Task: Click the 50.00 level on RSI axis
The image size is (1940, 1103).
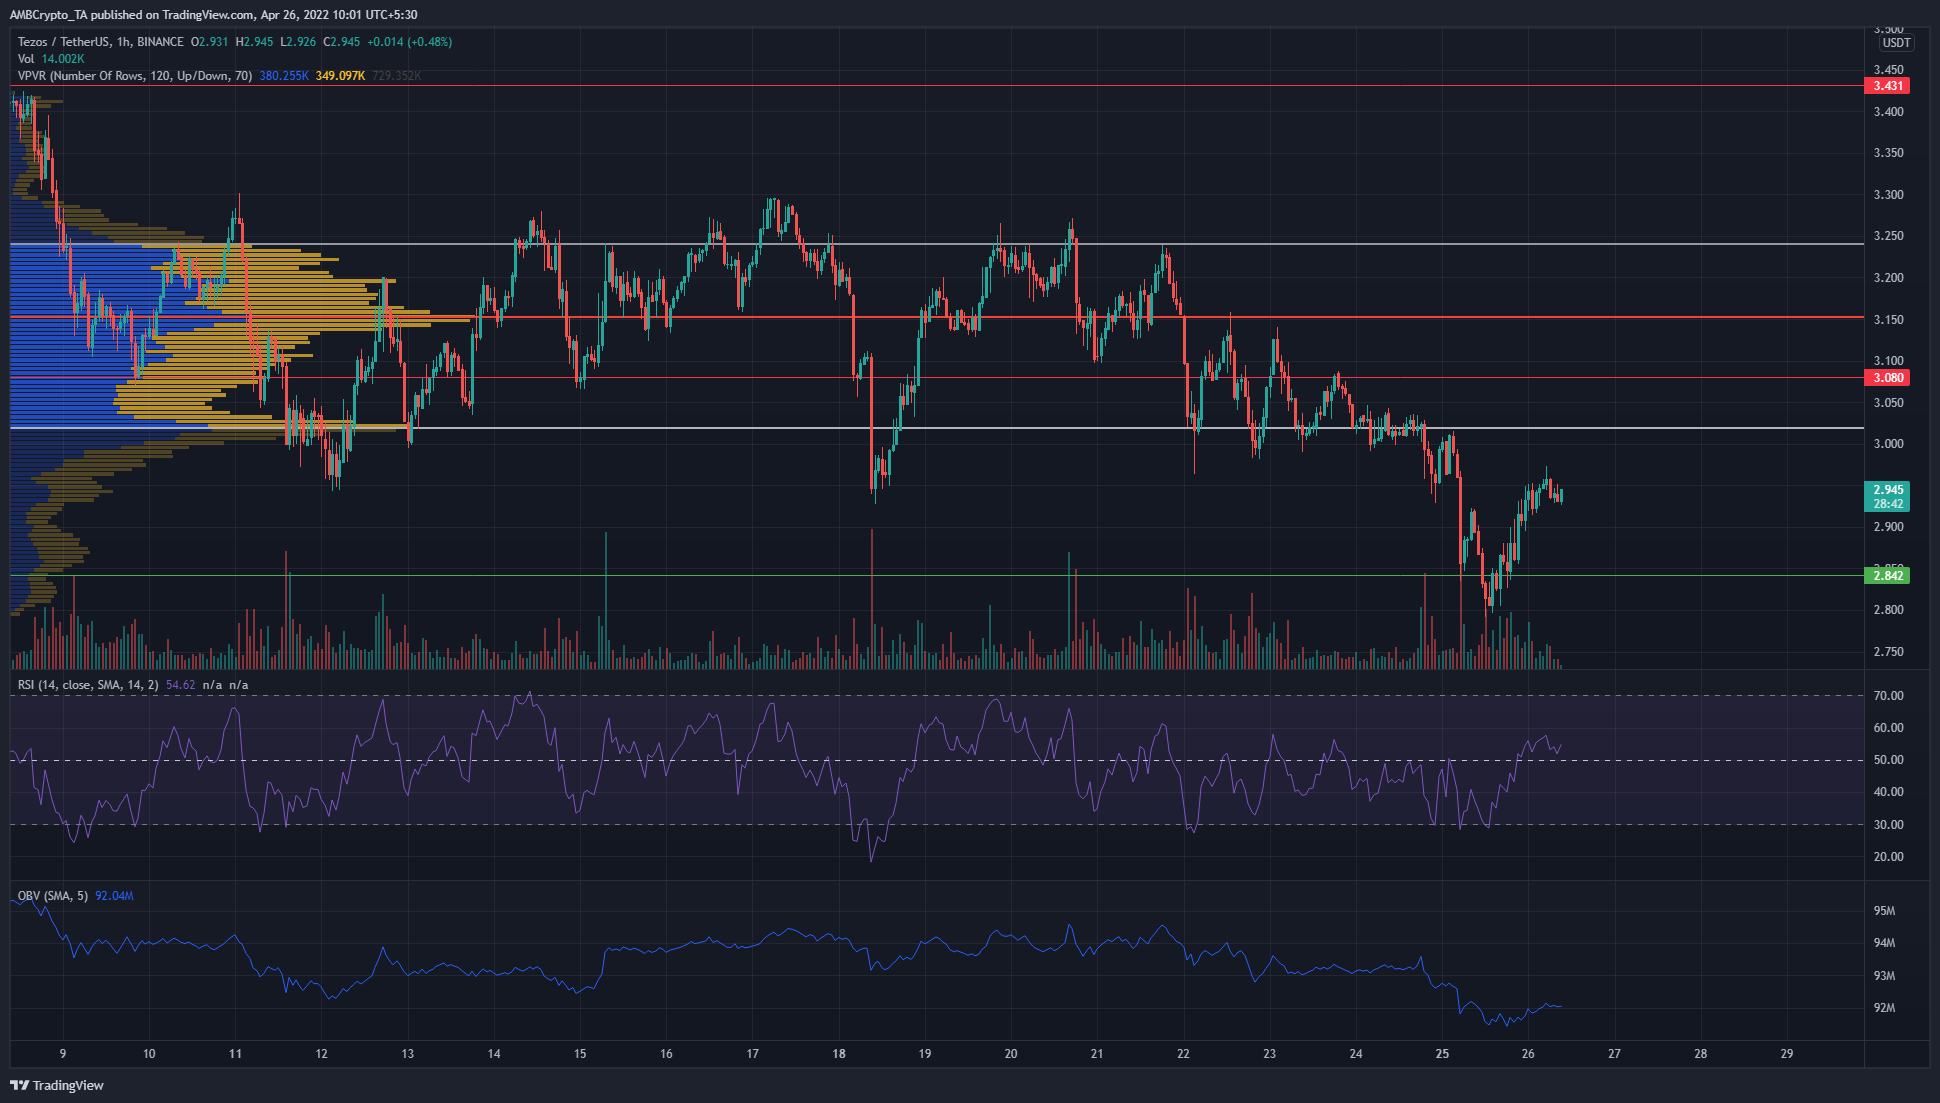Action: click(x=1888, y=760)
